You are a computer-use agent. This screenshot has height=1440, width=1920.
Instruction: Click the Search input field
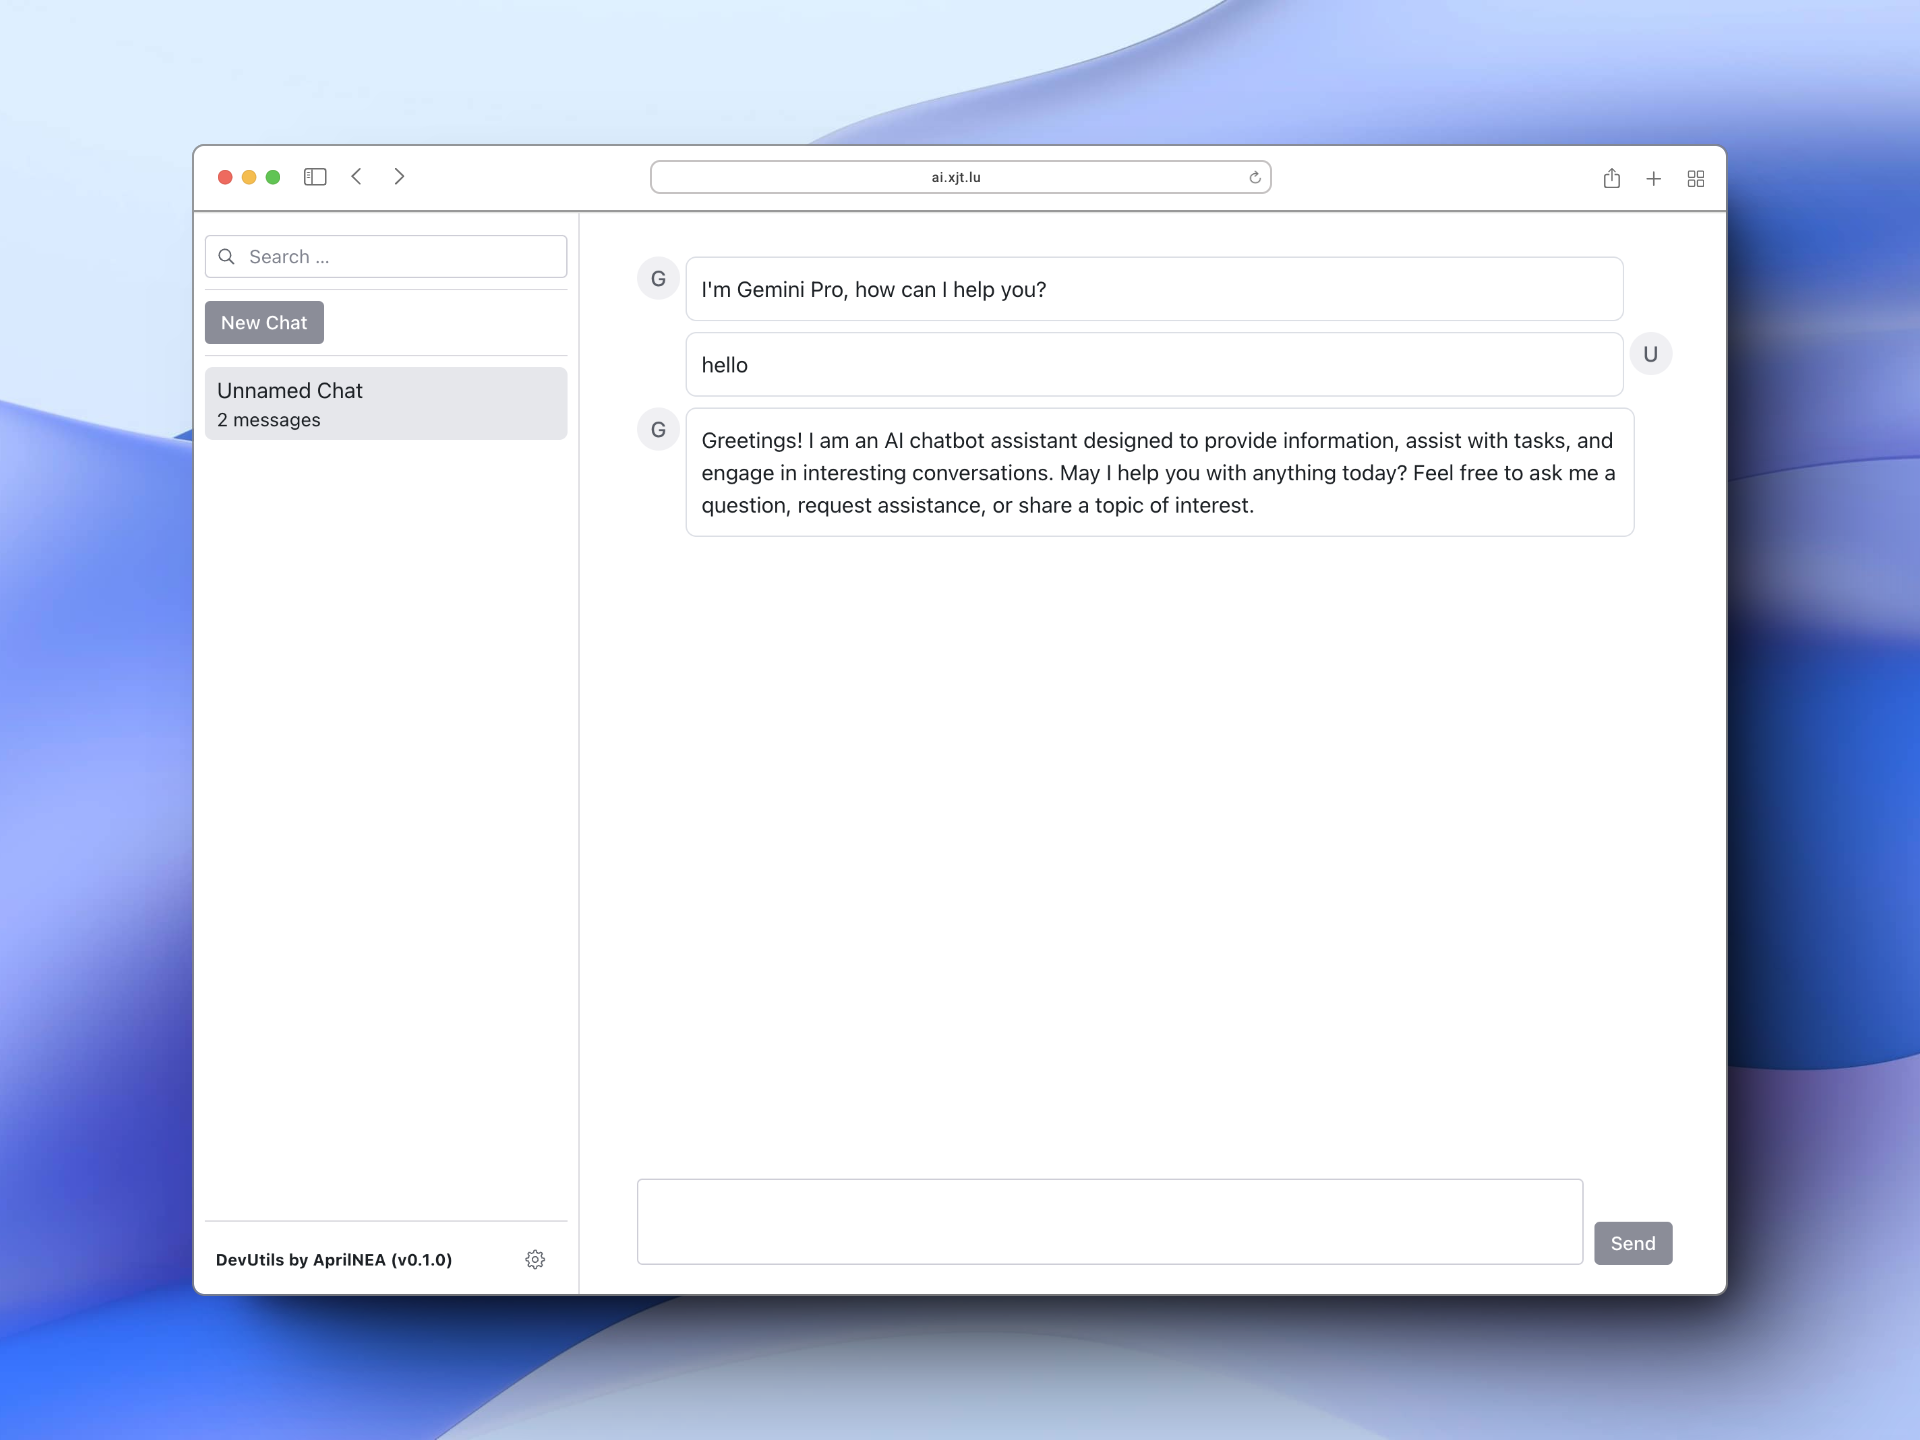pyautogui.click(x=384, y=256)
